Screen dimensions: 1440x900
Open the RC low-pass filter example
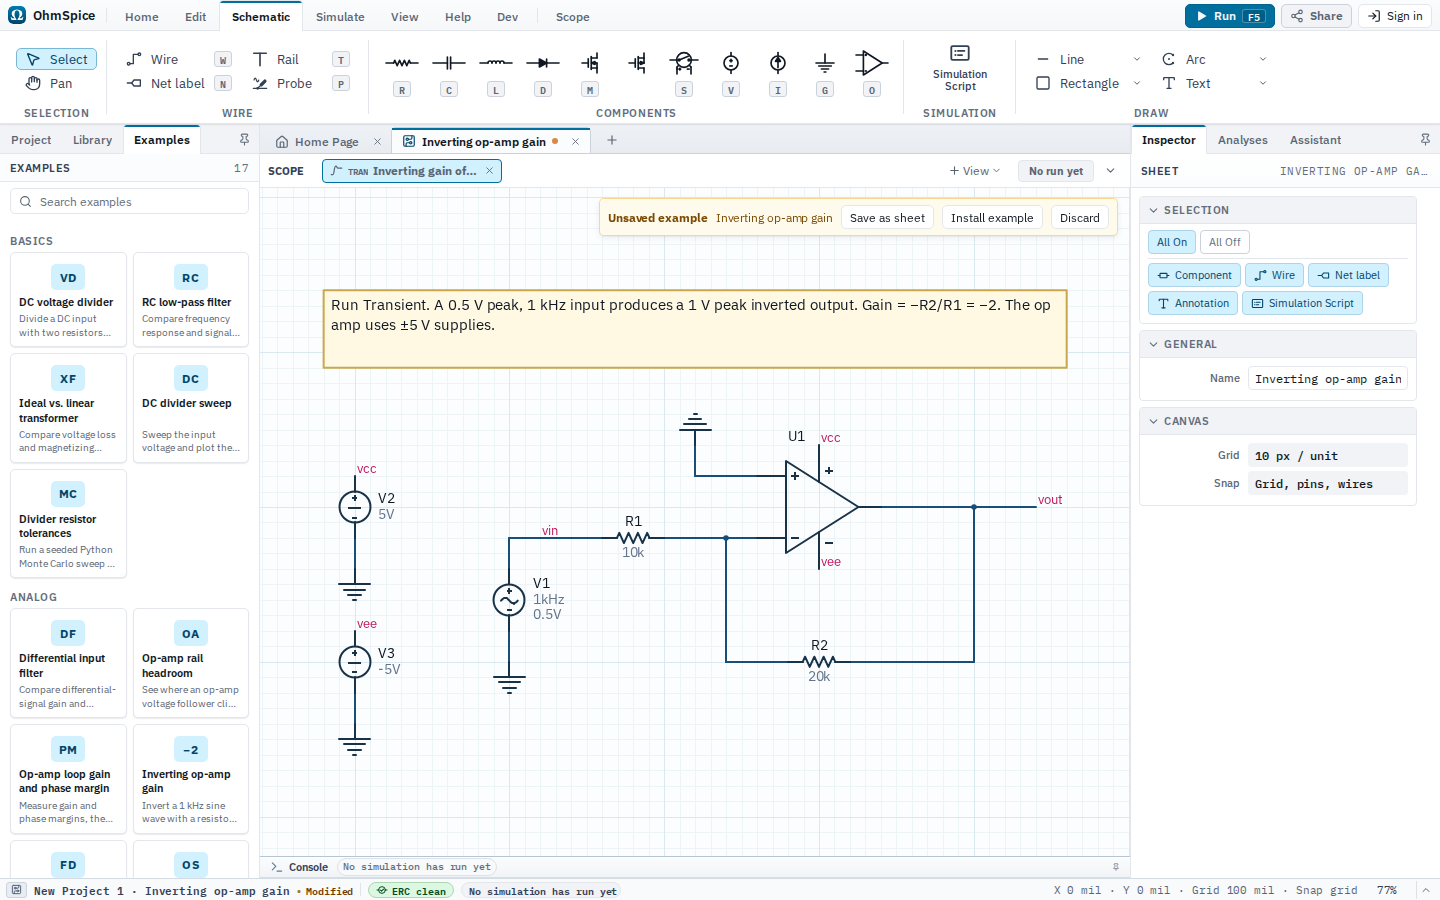[191, 300]
